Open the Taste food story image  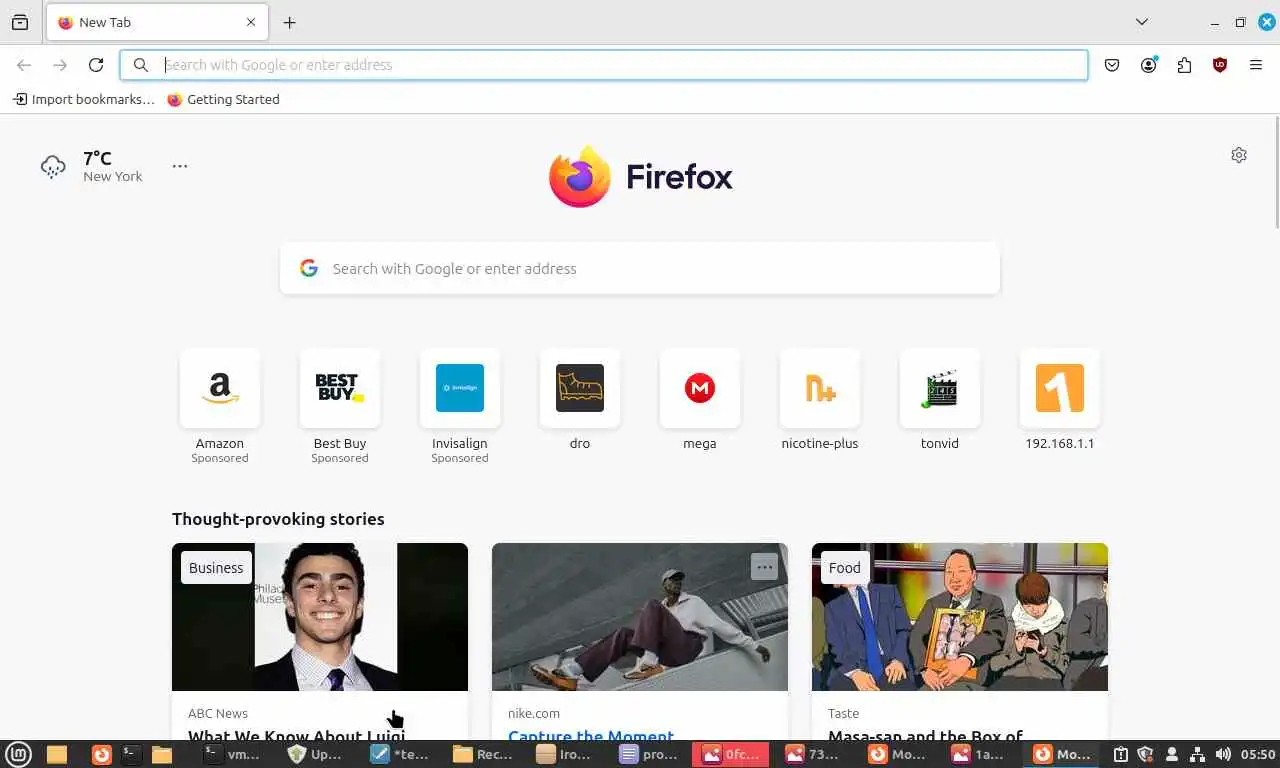point(960,617)
